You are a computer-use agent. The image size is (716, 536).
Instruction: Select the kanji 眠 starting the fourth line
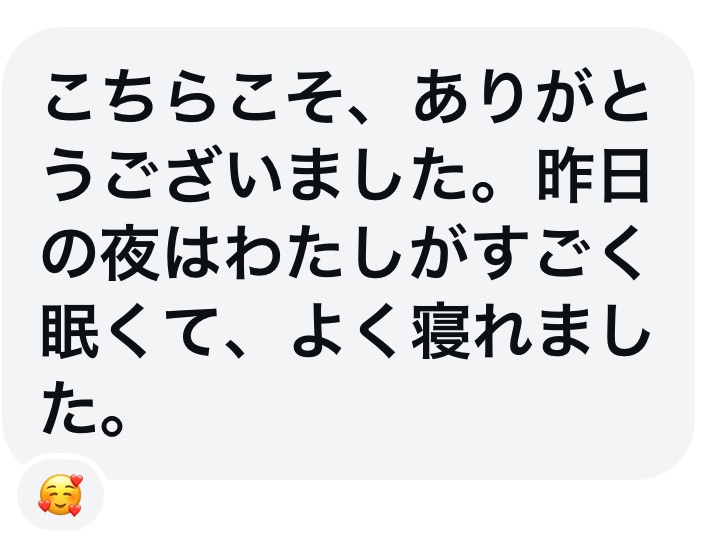click(70, 330)
